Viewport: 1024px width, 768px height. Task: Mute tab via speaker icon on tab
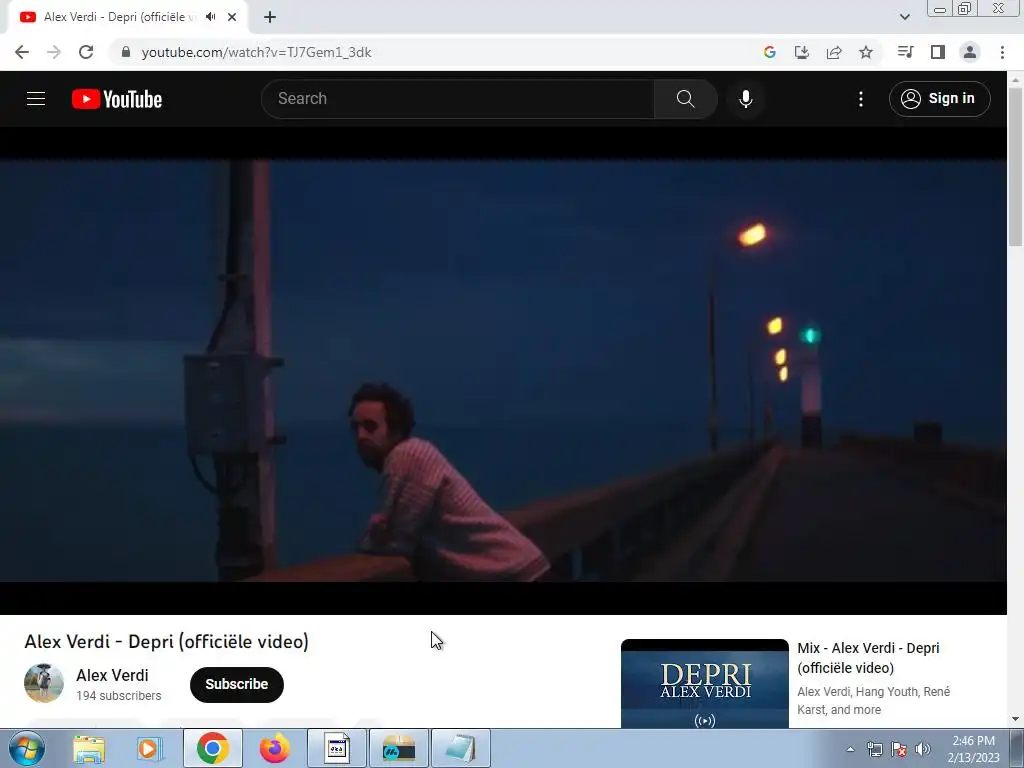tap(210, 17)
